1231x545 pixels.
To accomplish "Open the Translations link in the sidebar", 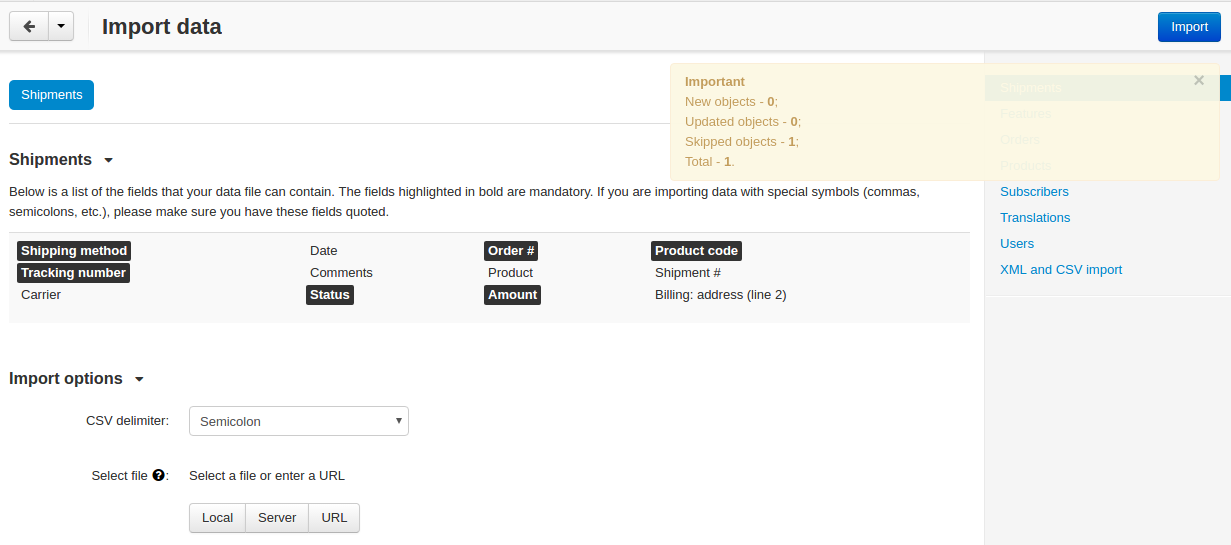I will coord(1035,218).
